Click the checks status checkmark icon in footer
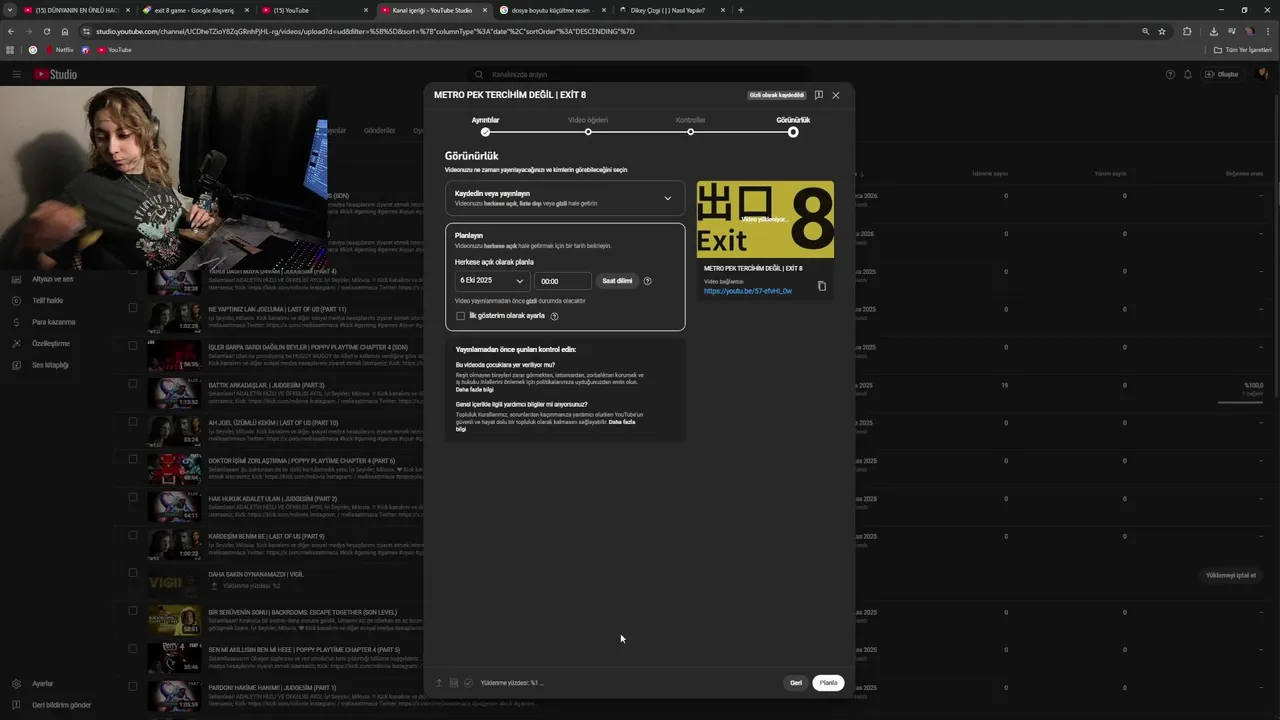 (x=468, y=683)
